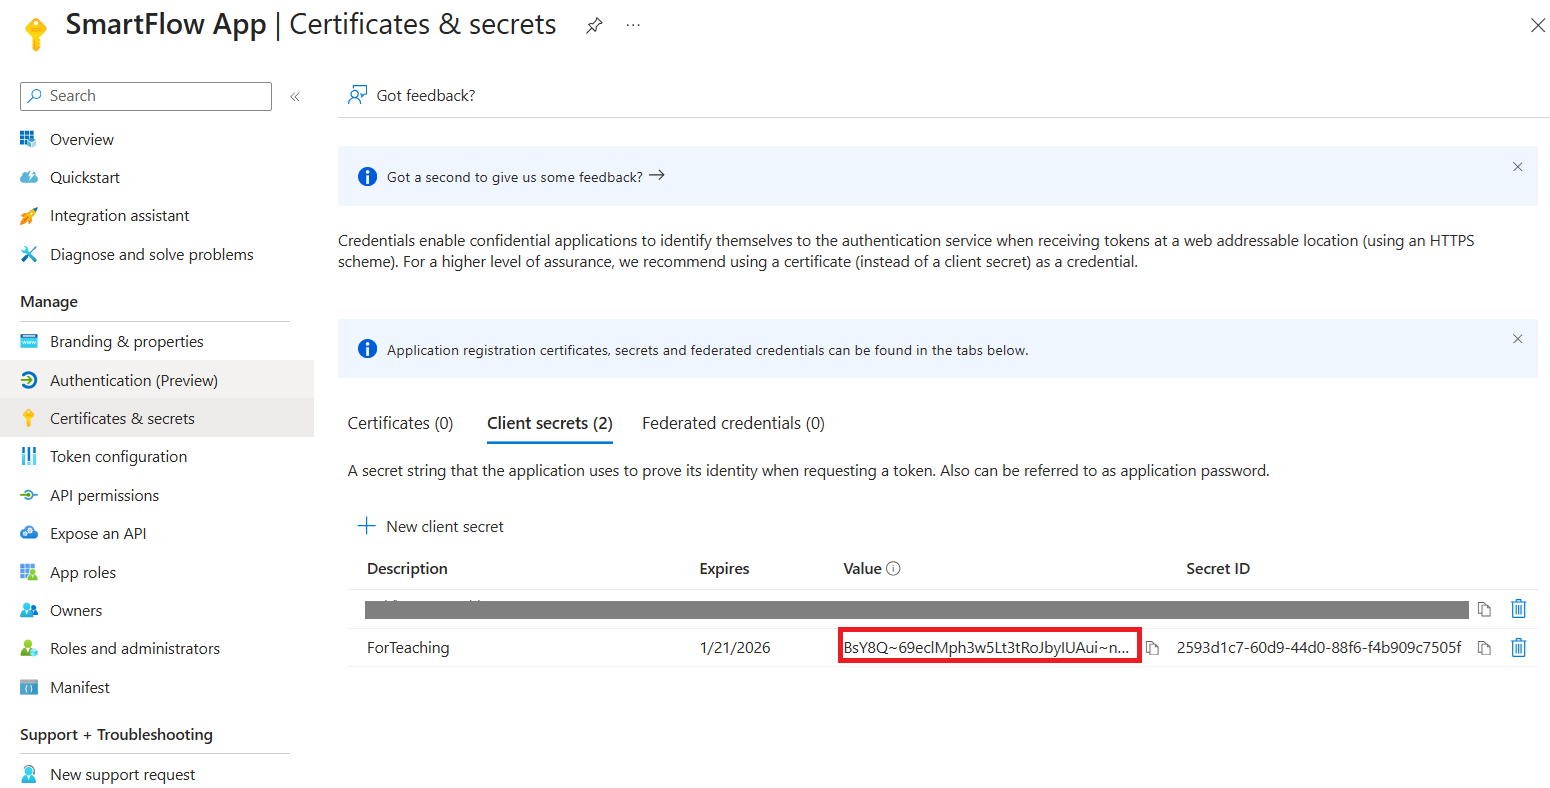Click the Expires column header
1550x788 pixels.
point(724,568)
